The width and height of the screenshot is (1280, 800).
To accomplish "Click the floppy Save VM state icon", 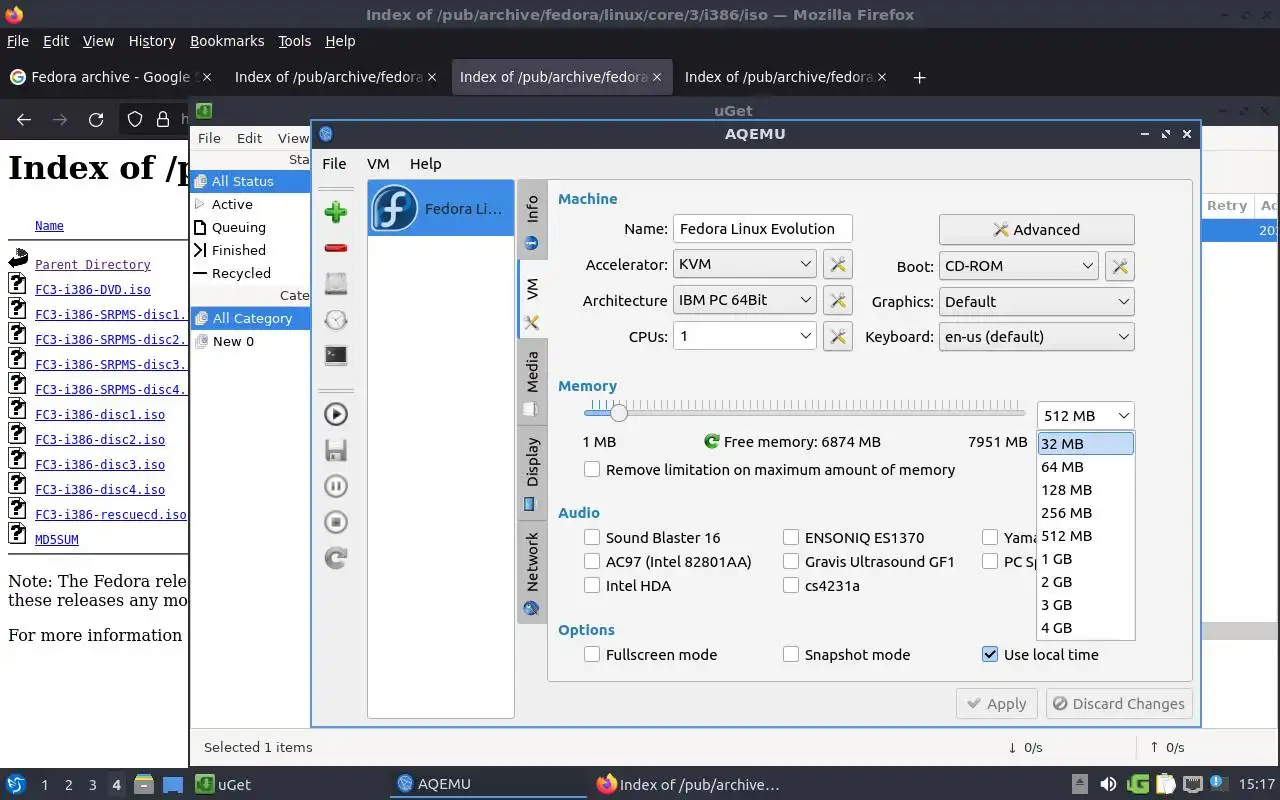I will tap(336, 450).
